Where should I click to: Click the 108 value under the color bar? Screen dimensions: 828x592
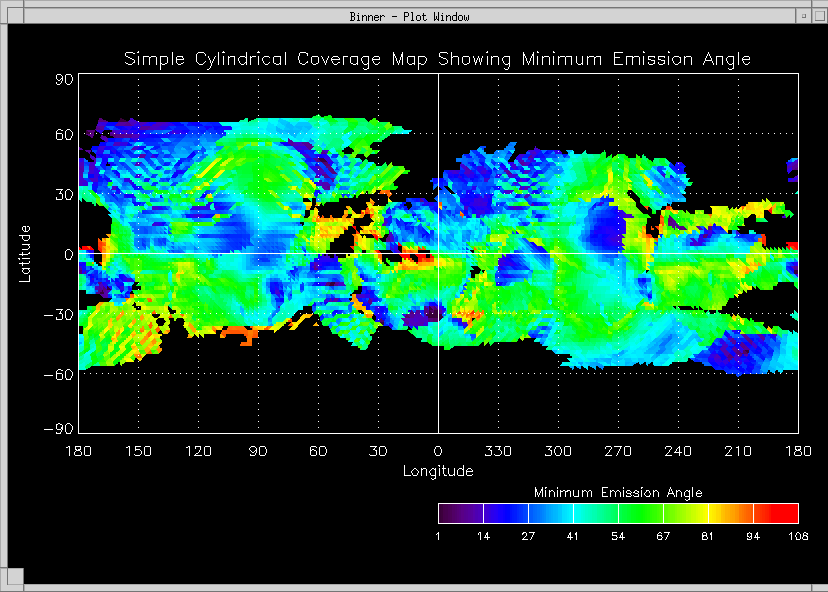coord(798,537)
